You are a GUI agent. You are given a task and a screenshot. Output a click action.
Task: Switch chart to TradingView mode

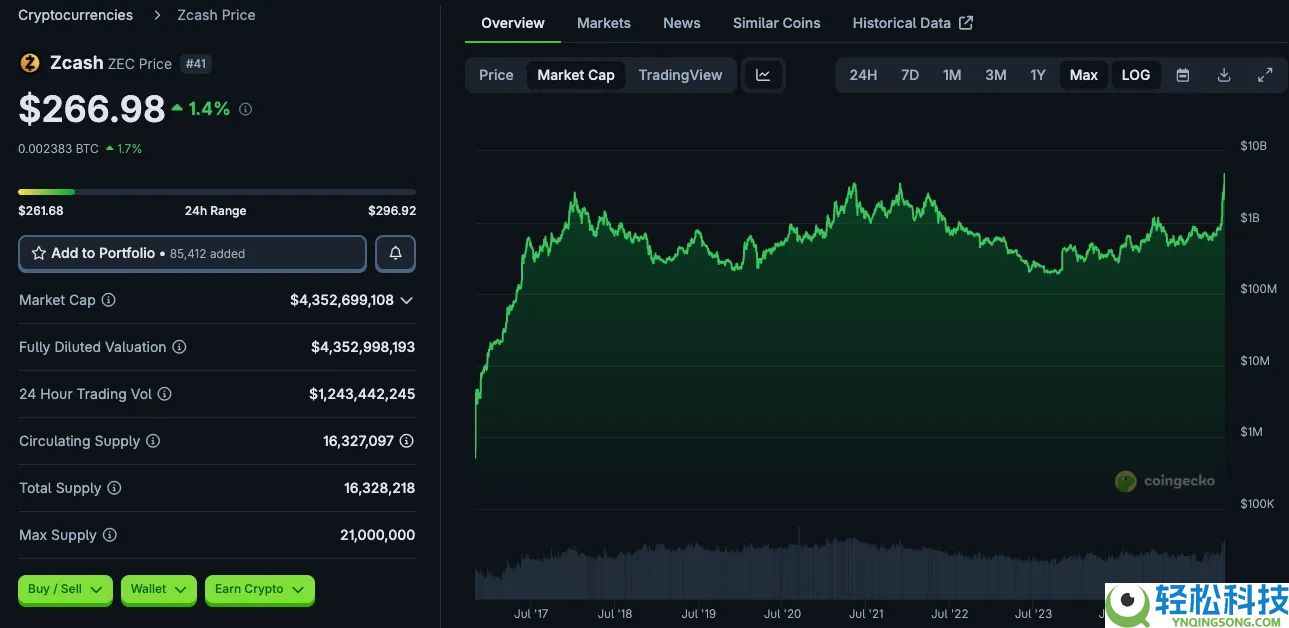click(x=680, y=75)
